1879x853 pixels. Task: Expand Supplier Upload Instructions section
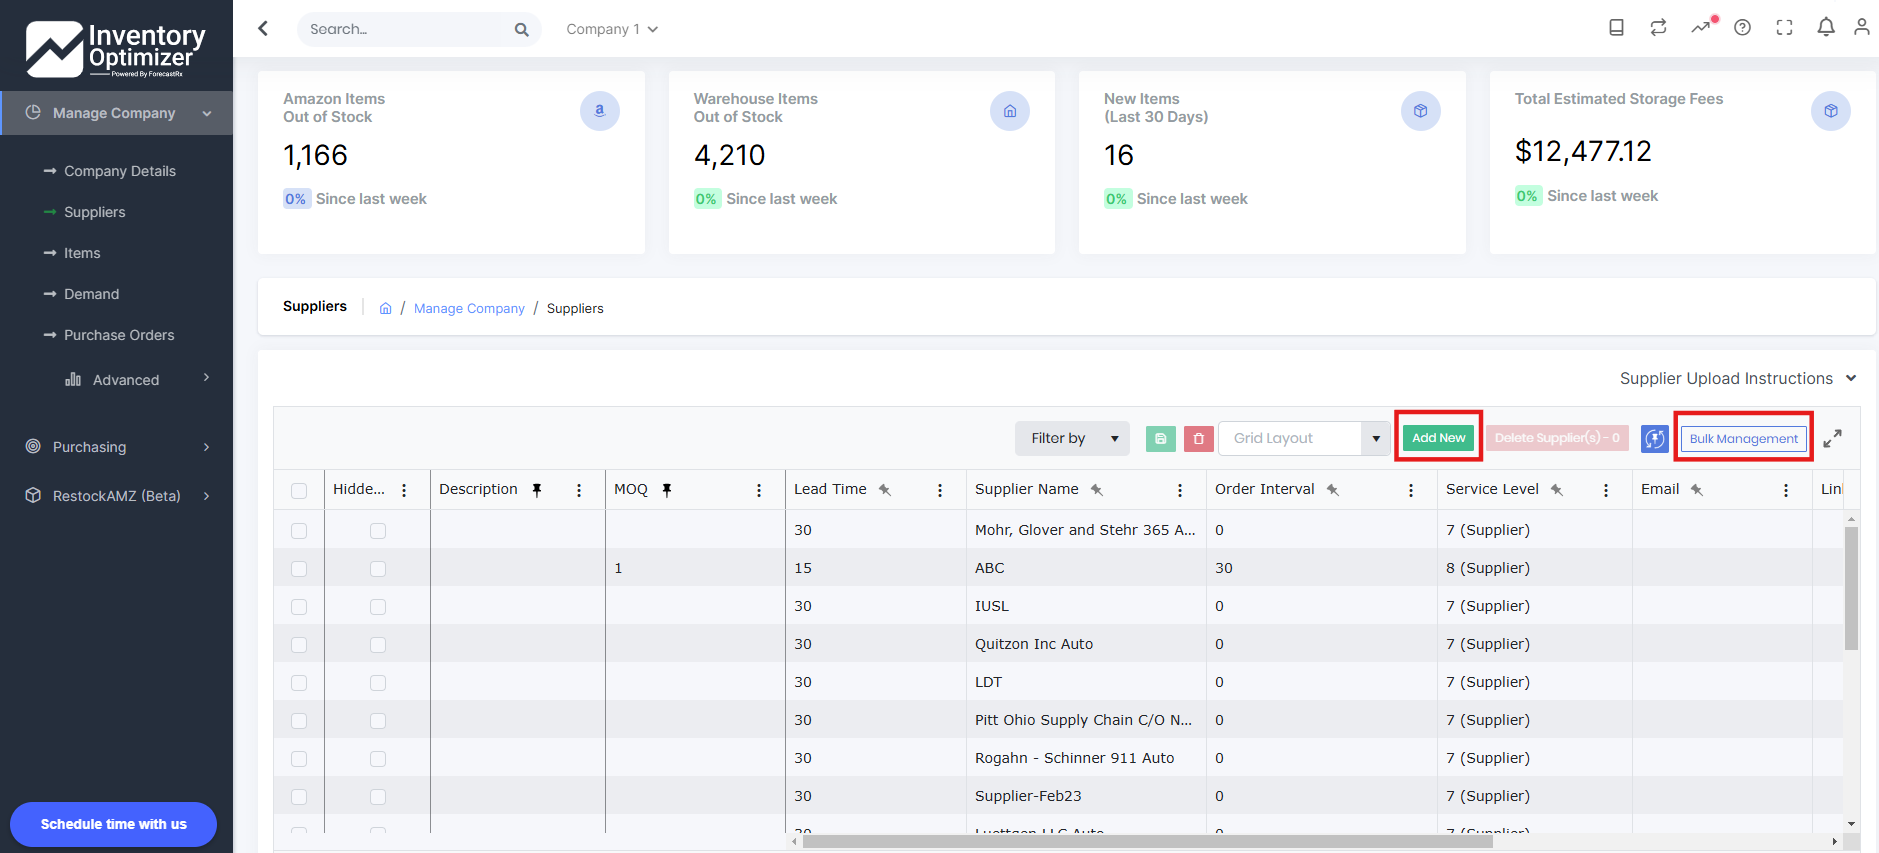pyautogui.click(x=1738, y=378)
